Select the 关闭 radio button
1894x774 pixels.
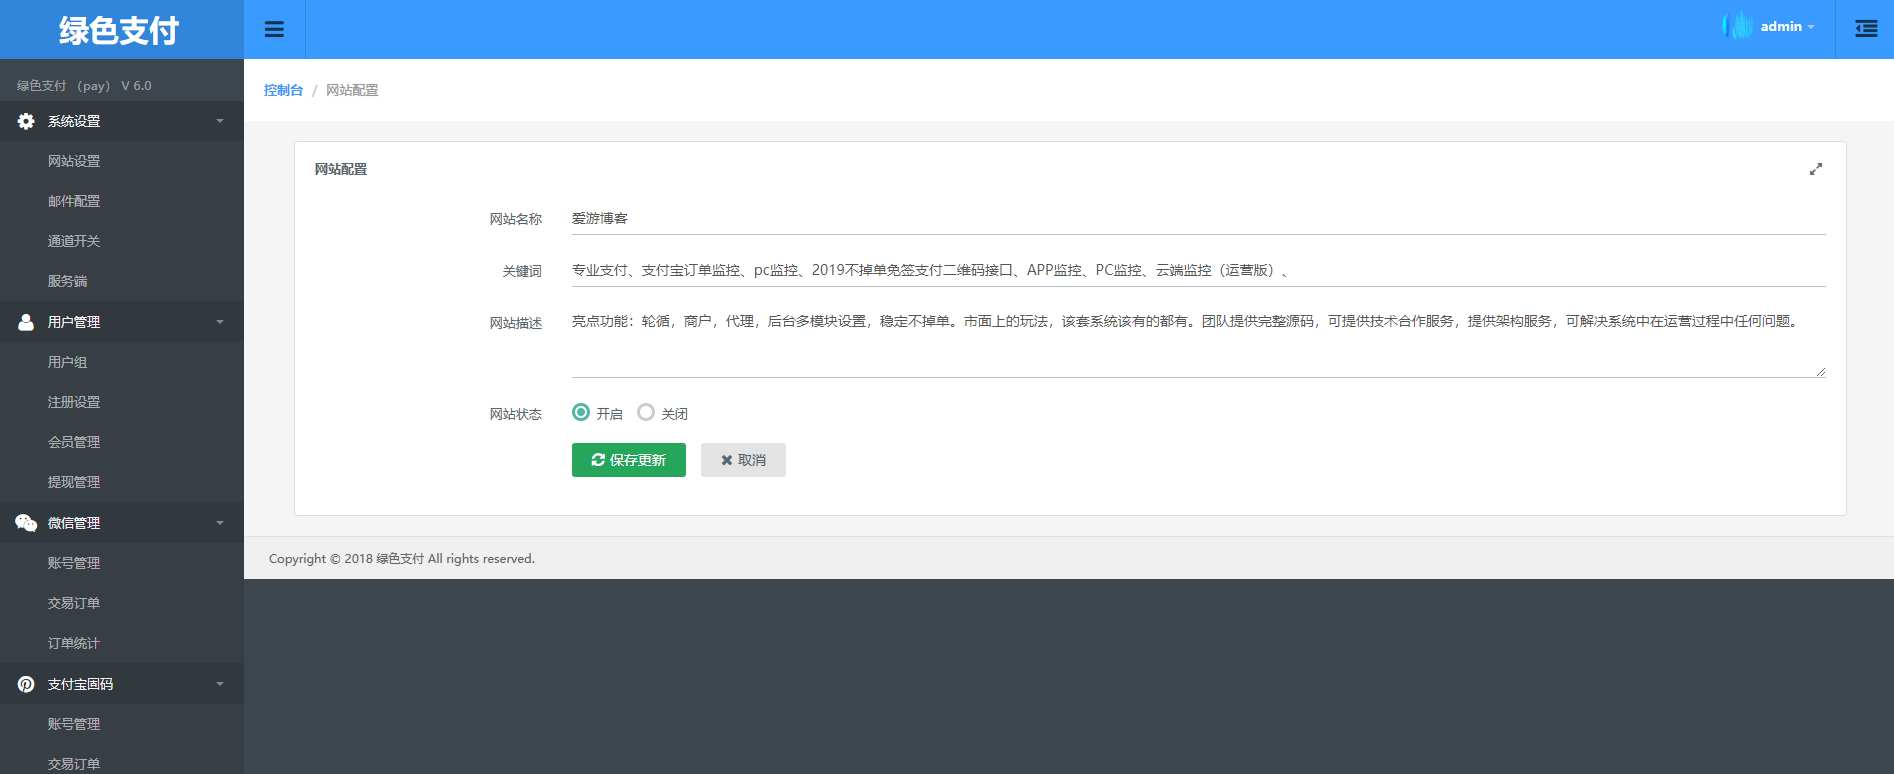(646, 412)
